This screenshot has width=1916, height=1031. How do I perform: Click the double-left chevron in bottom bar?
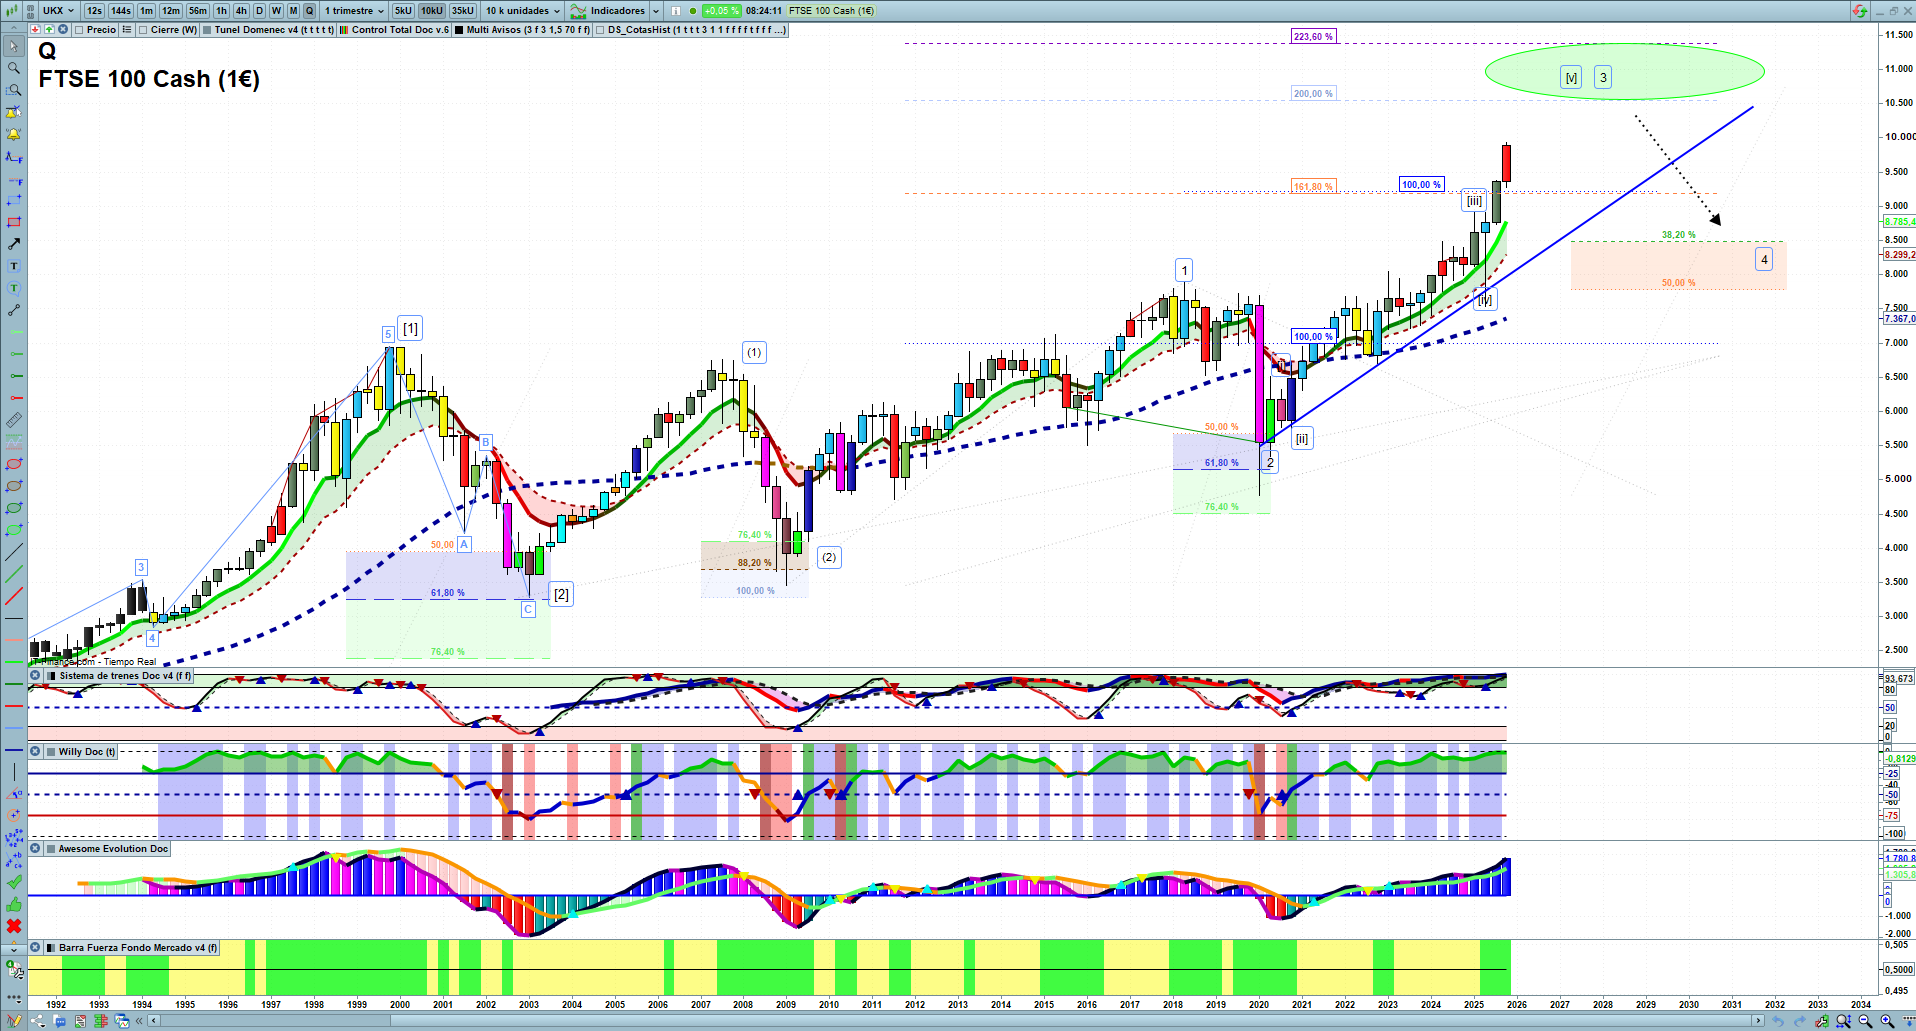[x=139, y=1021]
